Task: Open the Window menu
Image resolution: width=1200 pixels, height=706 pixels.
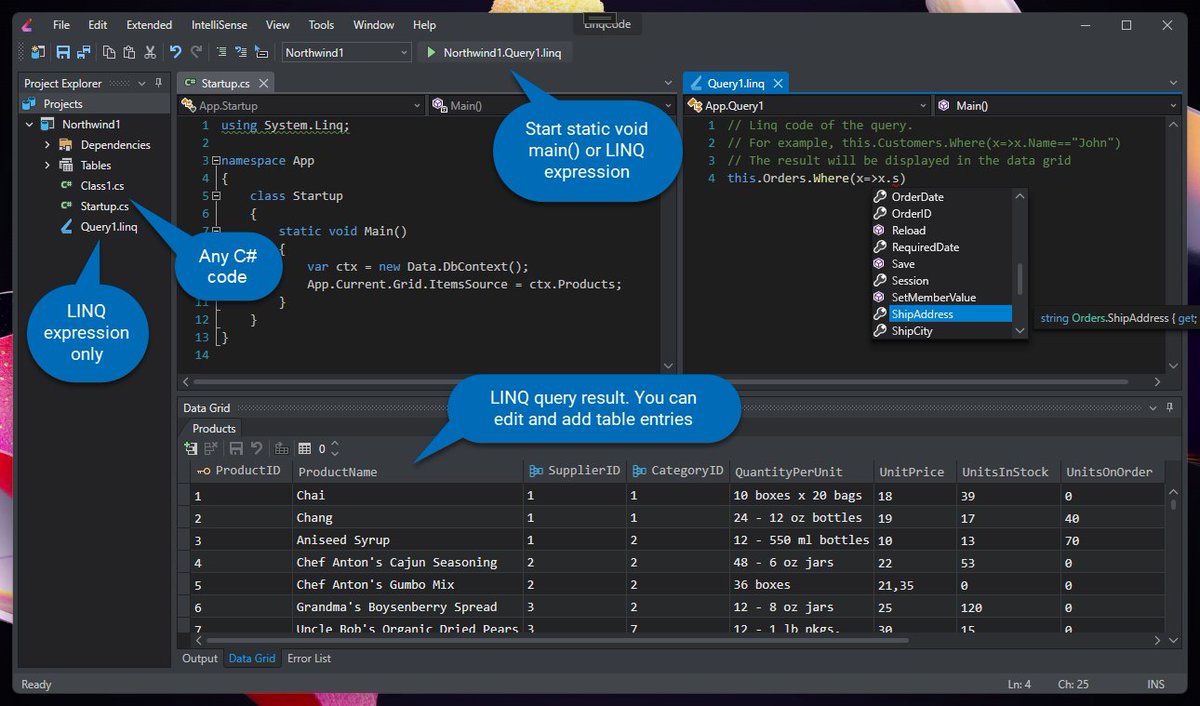Action: [x=374, y=24]
